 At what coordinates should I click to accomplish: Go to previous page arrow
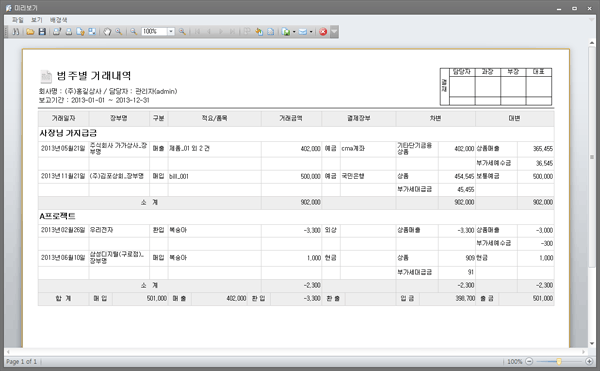209,32
